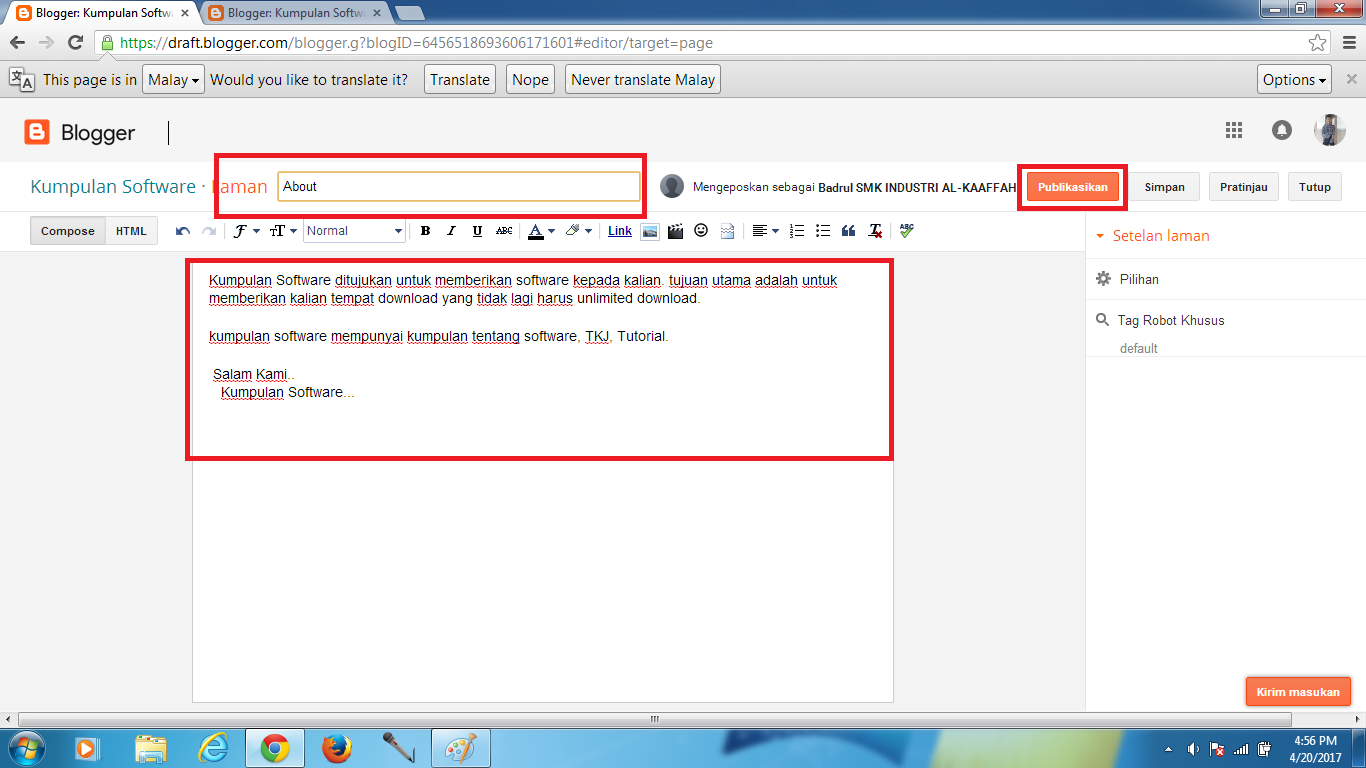The width and height of the screenshot is (1366, 768).
Task: Click the Pratinjau preview button
Action: (1244, 187)
